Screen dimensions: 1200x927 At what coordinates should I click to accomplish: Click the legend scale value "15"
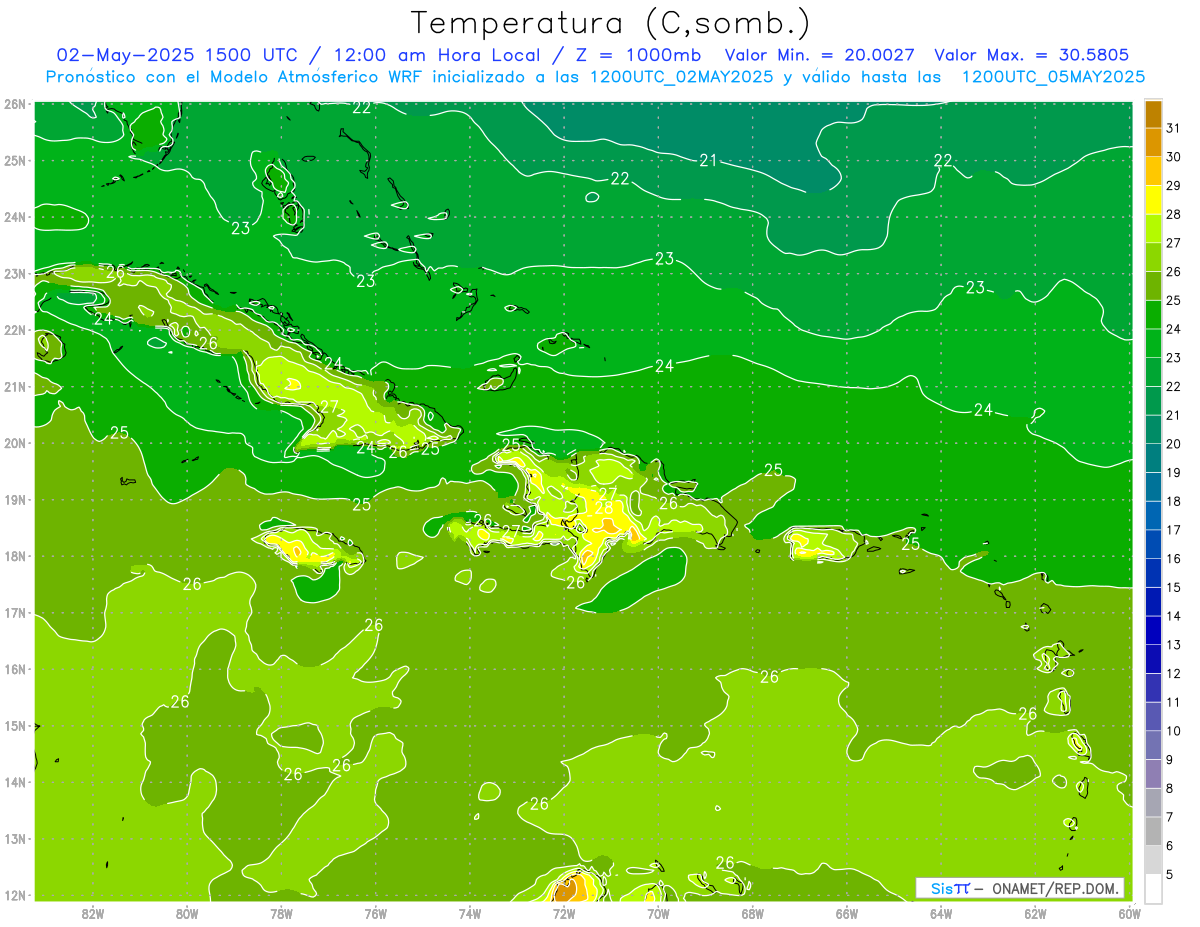[1174, 588]
